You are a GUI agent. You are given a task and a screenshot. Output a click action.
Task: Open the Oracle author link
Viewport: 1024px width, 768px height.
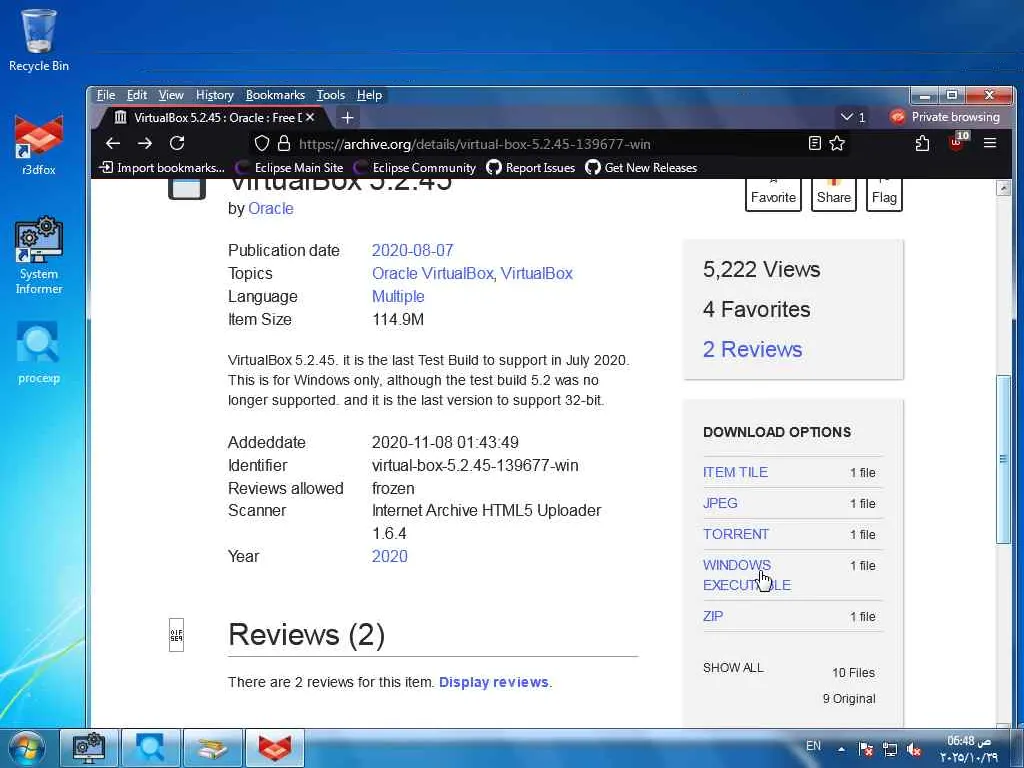coord(270,208)
